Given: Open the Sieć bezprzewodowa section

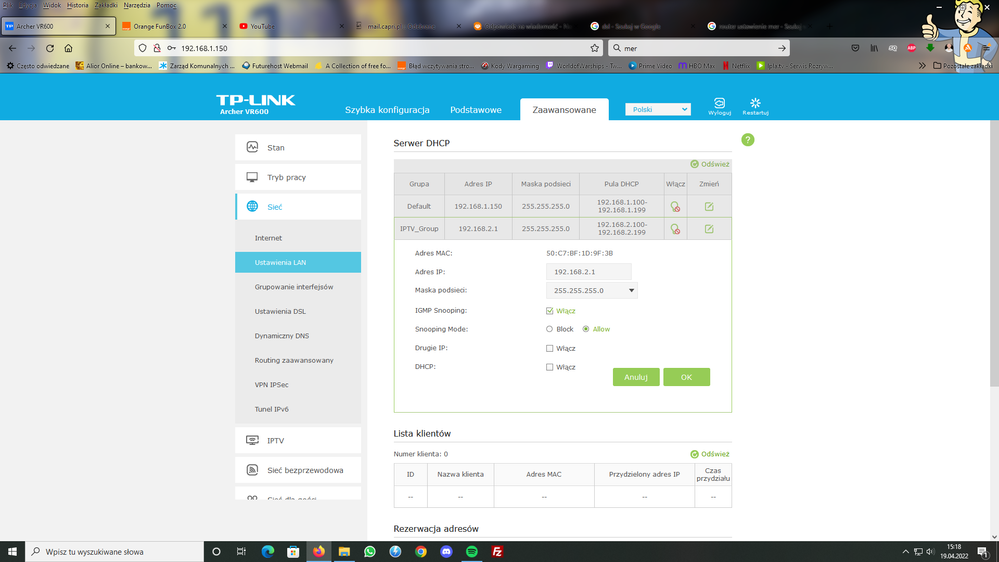Looking at the screenshot, I should pyautogui.click(x=298, y=470).
